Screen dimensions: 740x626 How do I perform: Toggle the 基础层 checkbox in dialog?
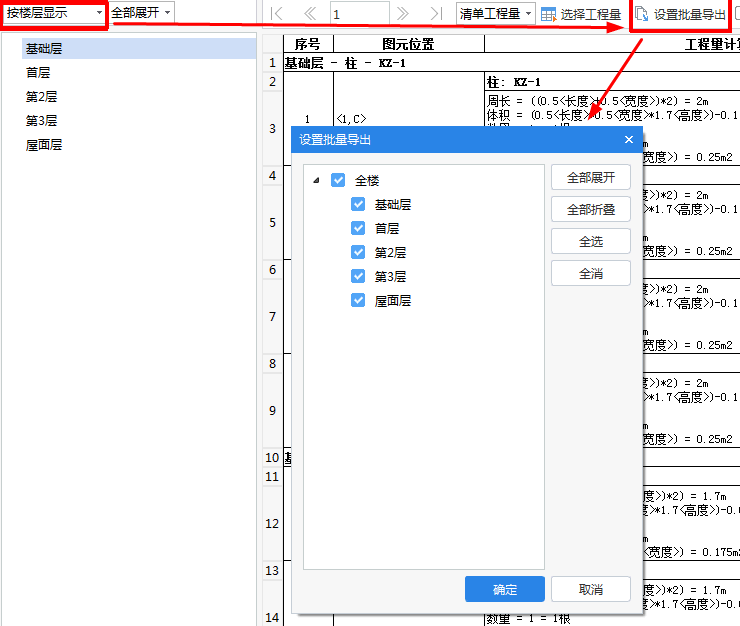point(358,205)
